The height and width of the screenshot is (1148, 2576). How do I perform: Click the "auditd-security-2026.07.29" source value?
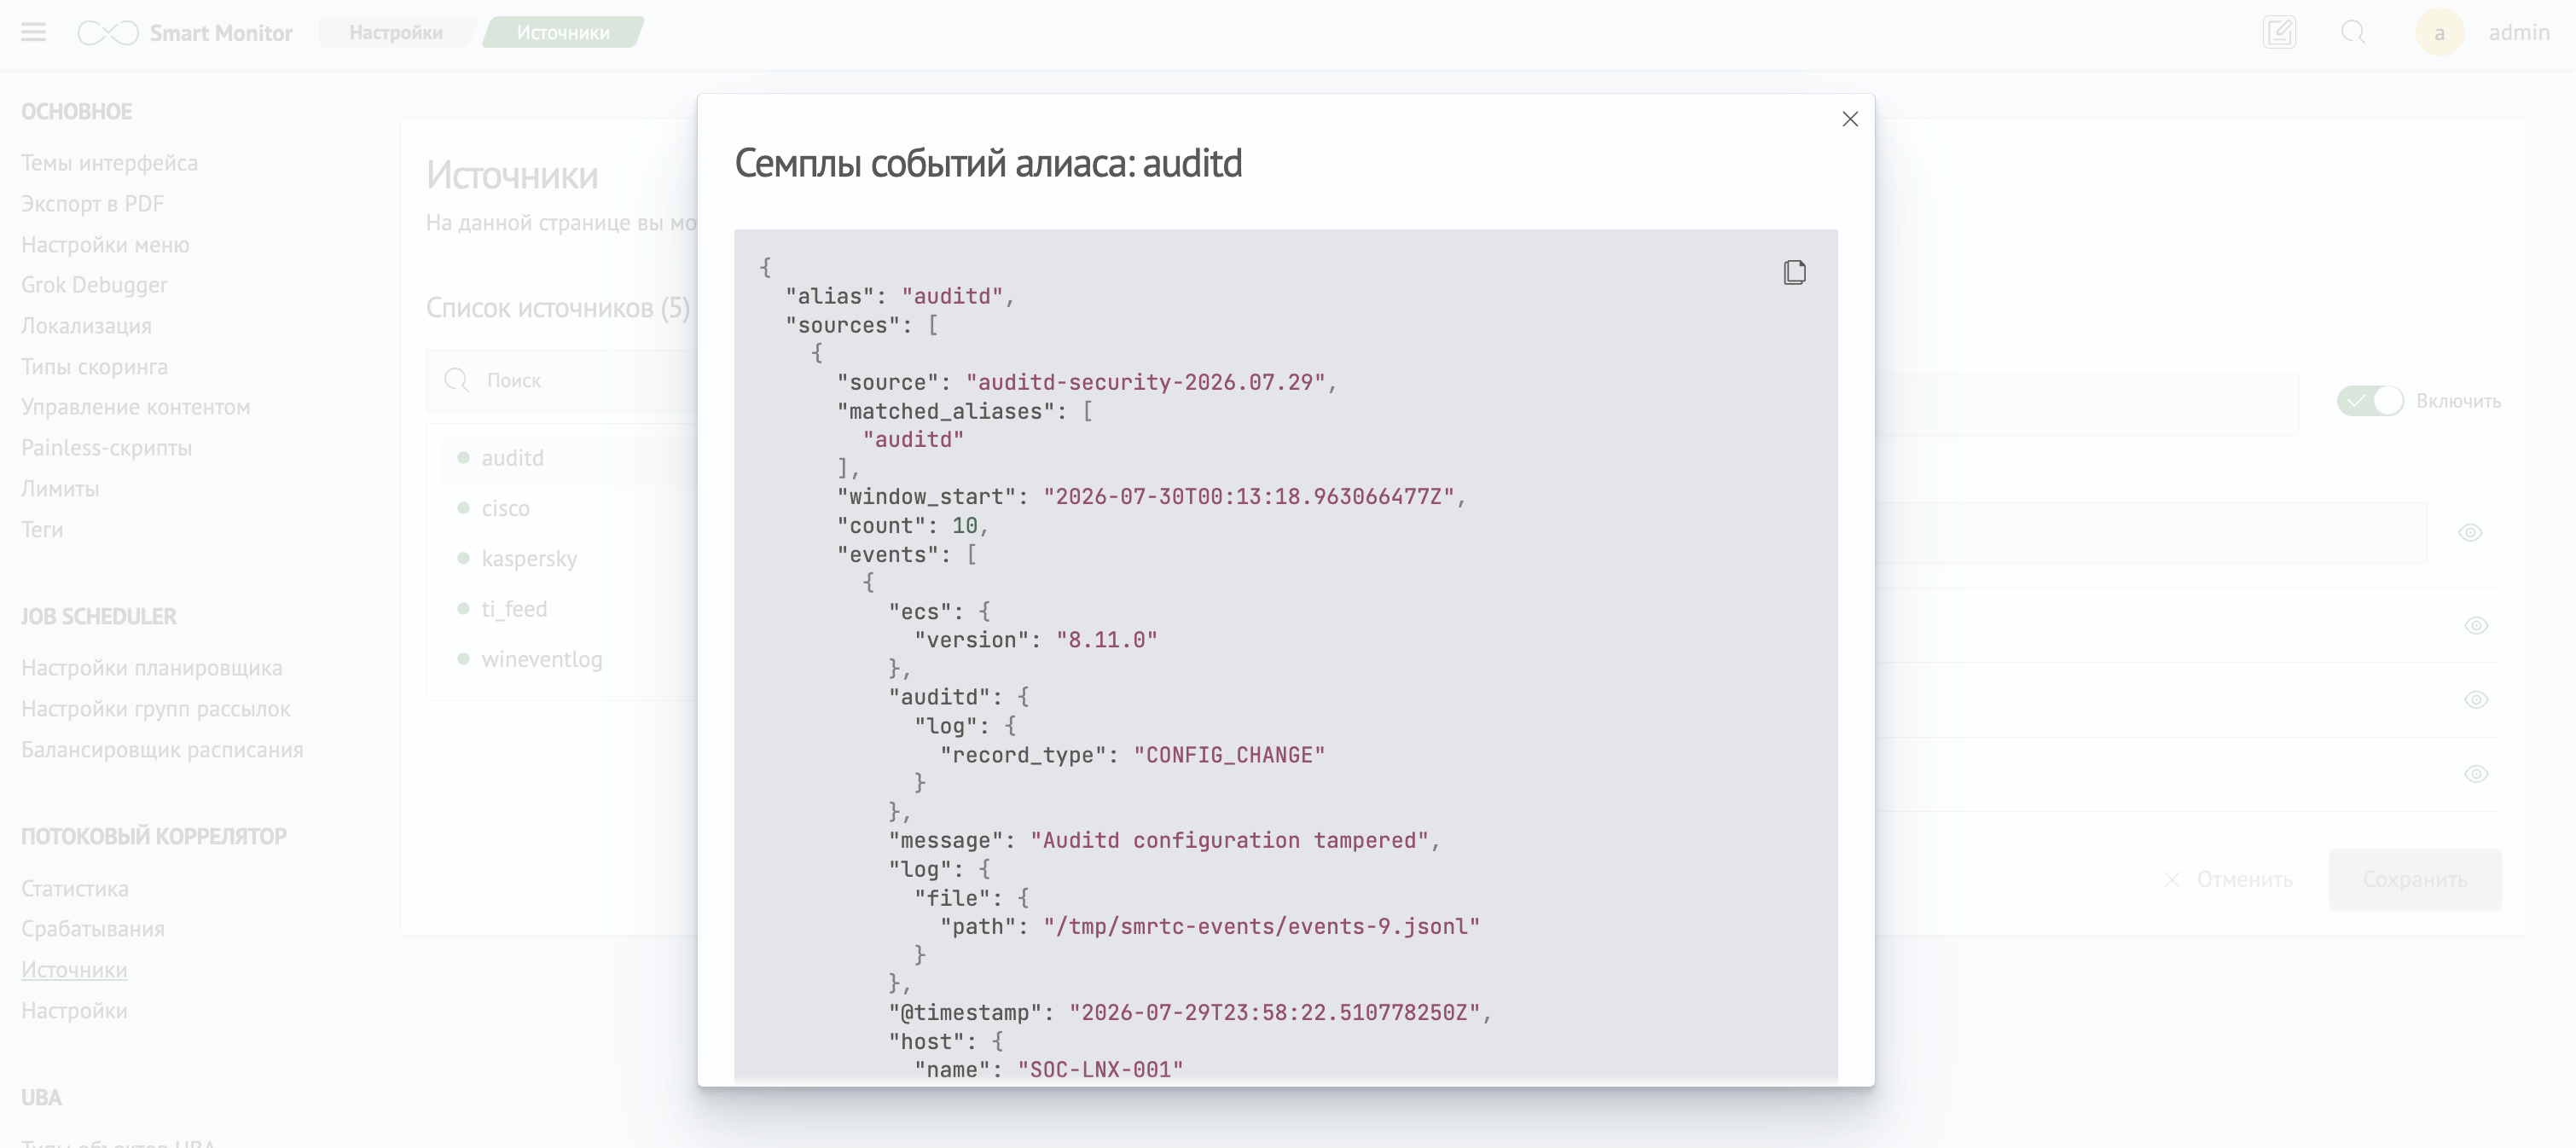1145,382
